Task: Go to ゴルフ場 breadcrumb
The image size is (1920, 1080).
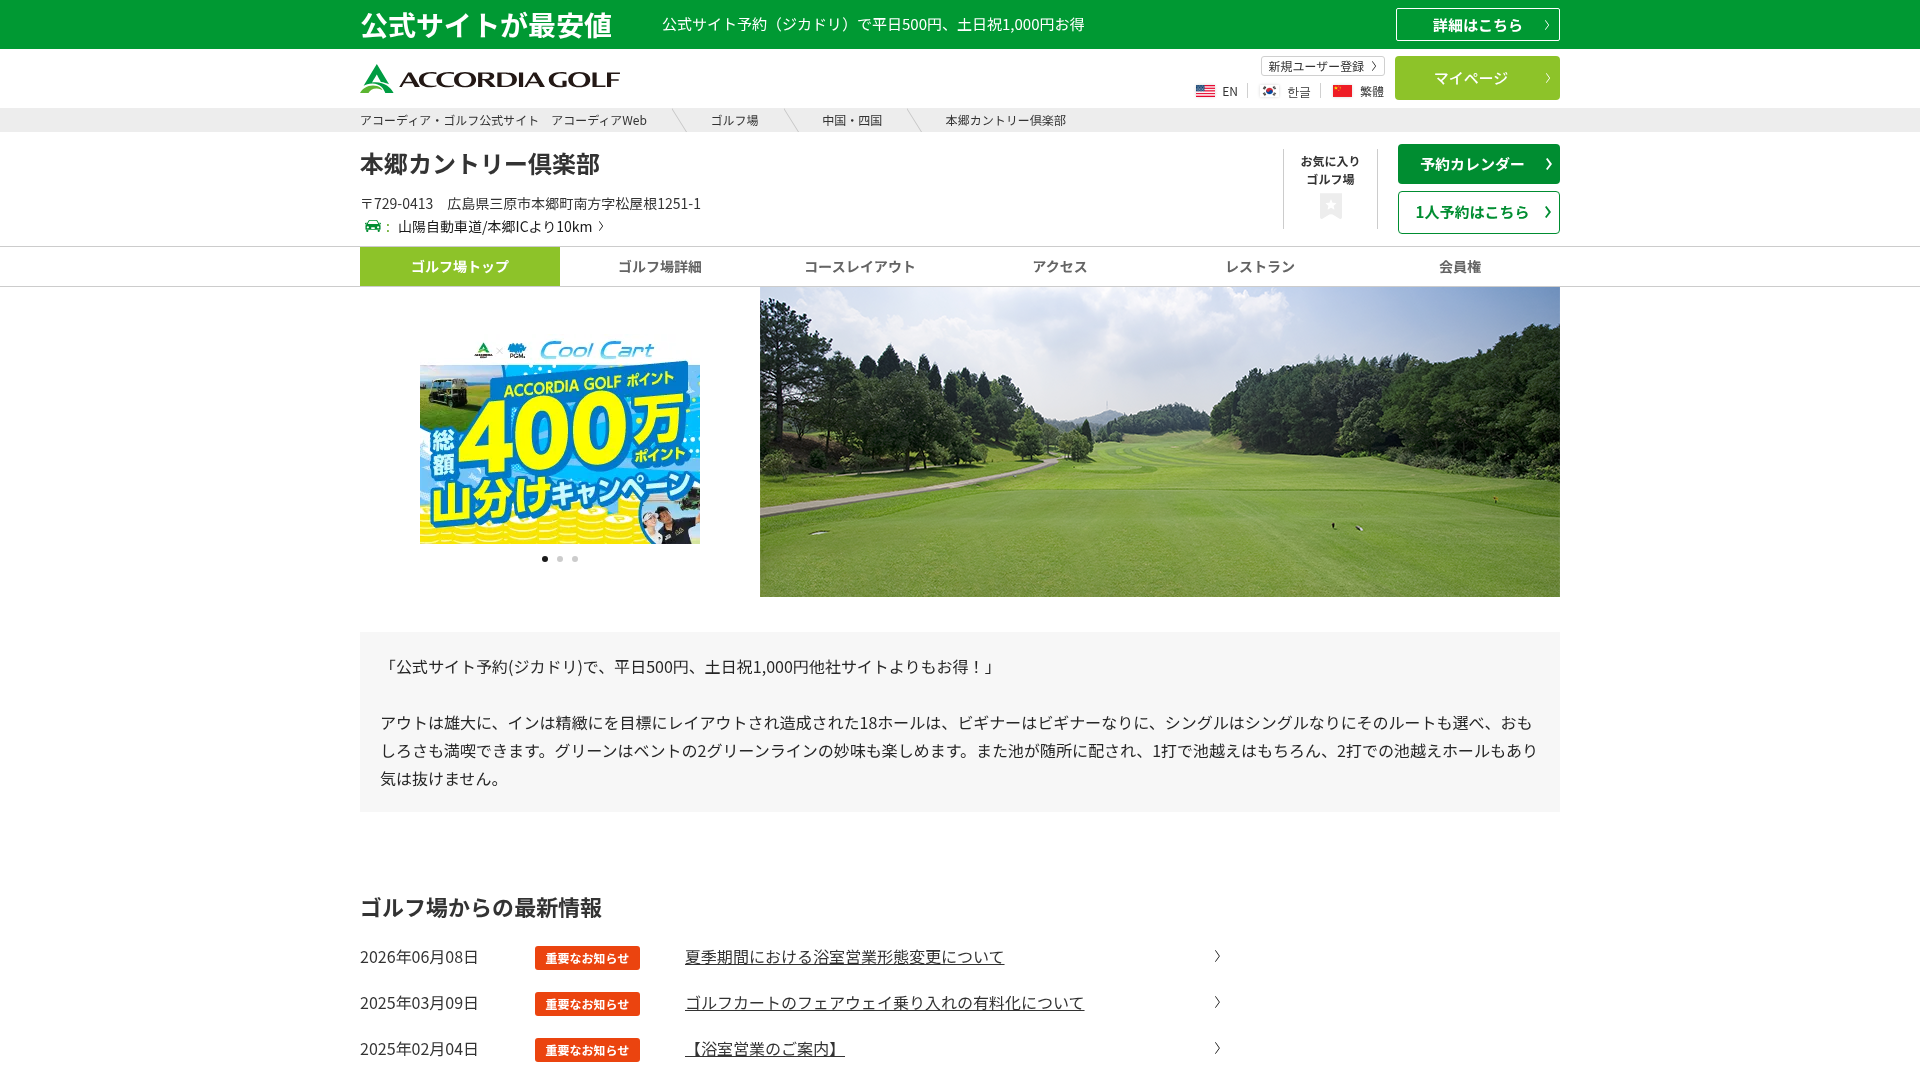Action: pos(734,120)
